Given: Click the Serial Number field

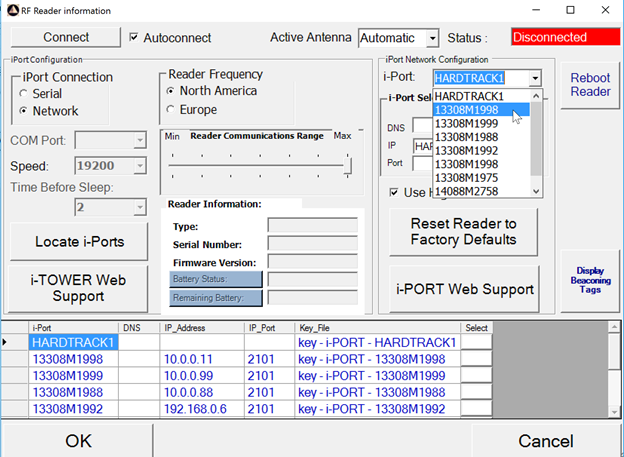Looking at the screenshot, I should pos(312,243).
